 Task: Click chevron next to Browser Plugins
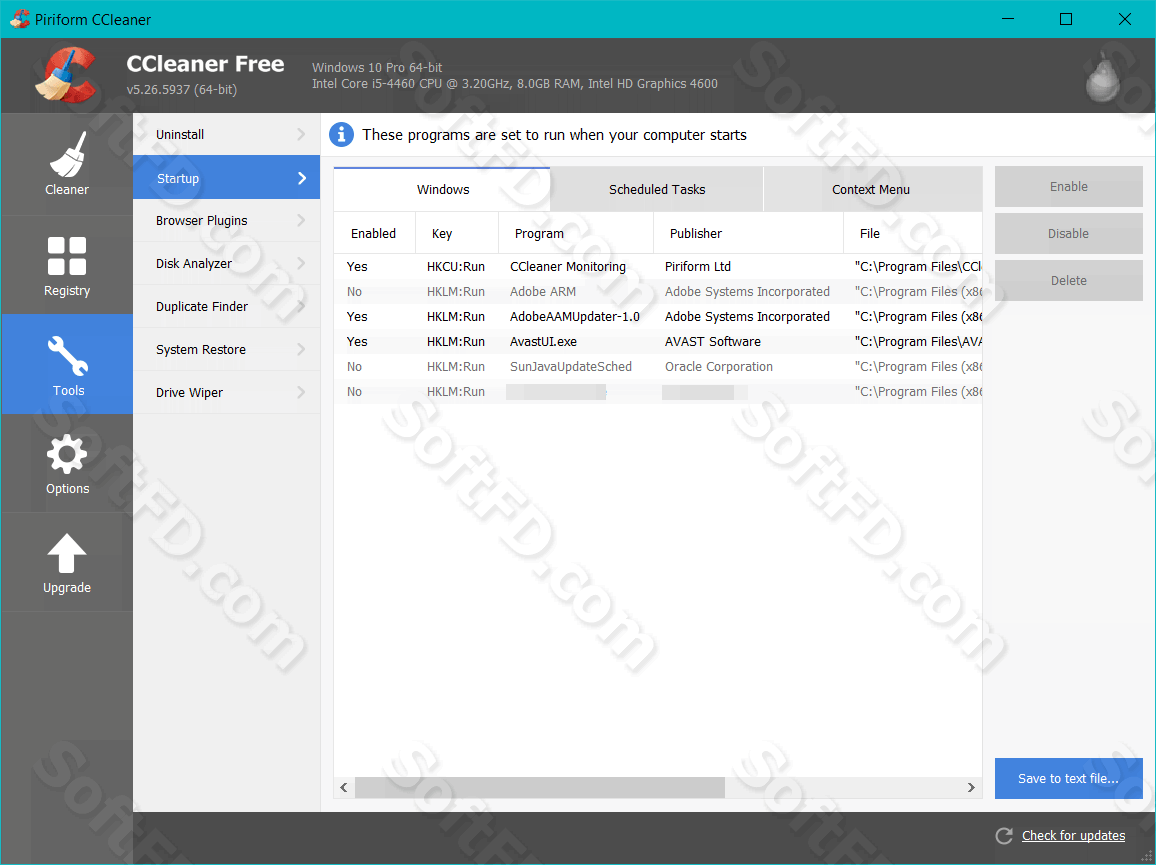click(x=301, y=220)
